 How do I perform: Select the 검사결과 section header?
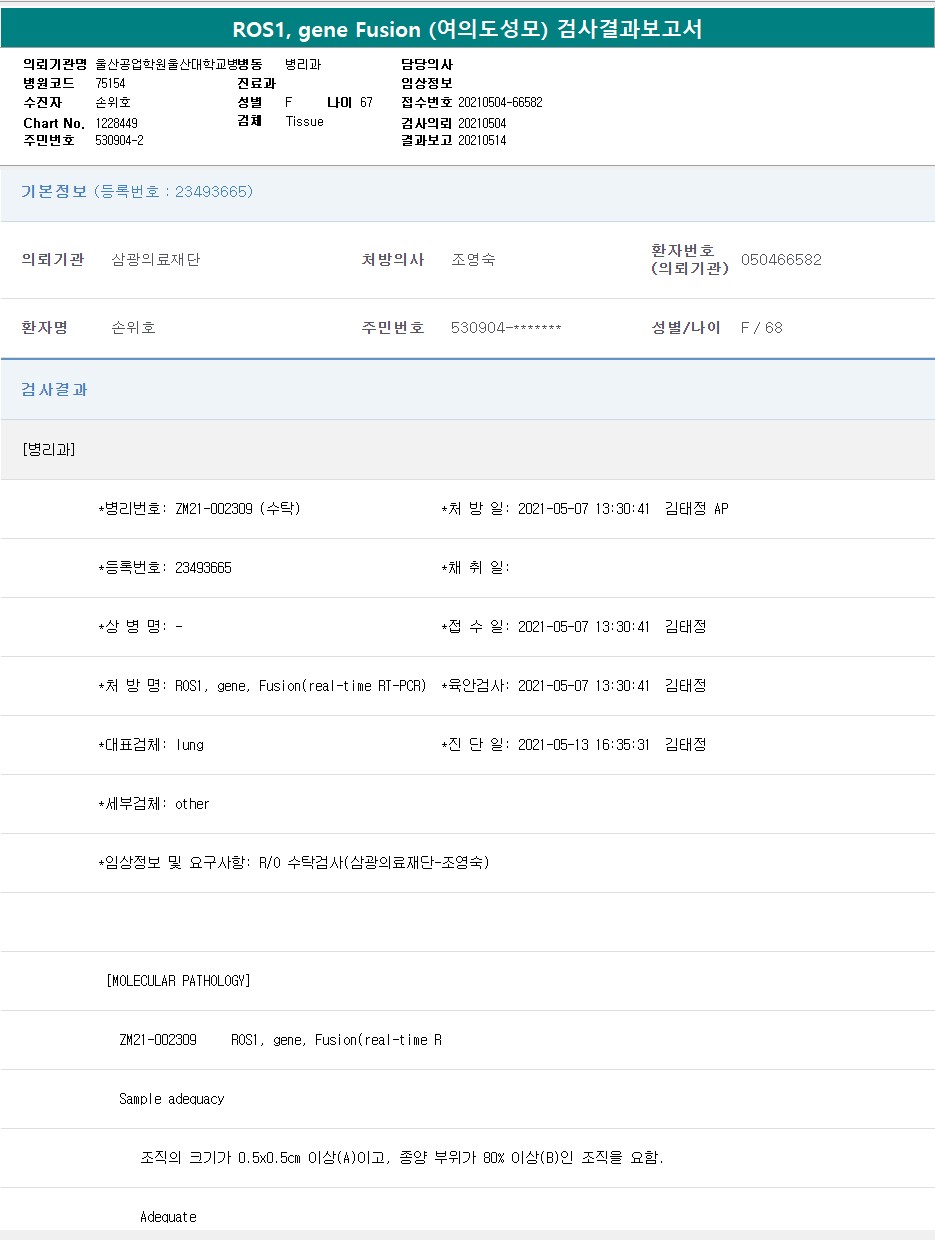point(55,389)
